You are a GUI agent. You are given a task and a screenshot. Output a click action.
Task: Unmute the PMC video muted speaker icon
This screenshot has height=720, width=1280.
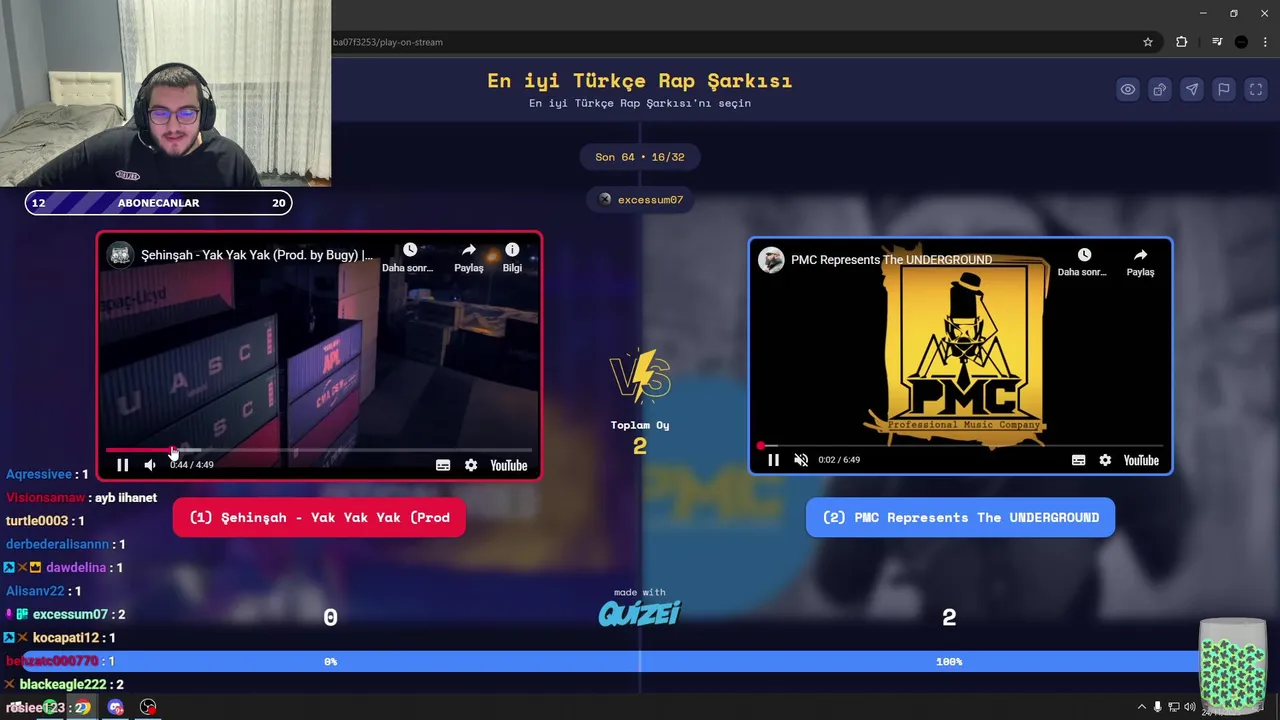point(801,460)
